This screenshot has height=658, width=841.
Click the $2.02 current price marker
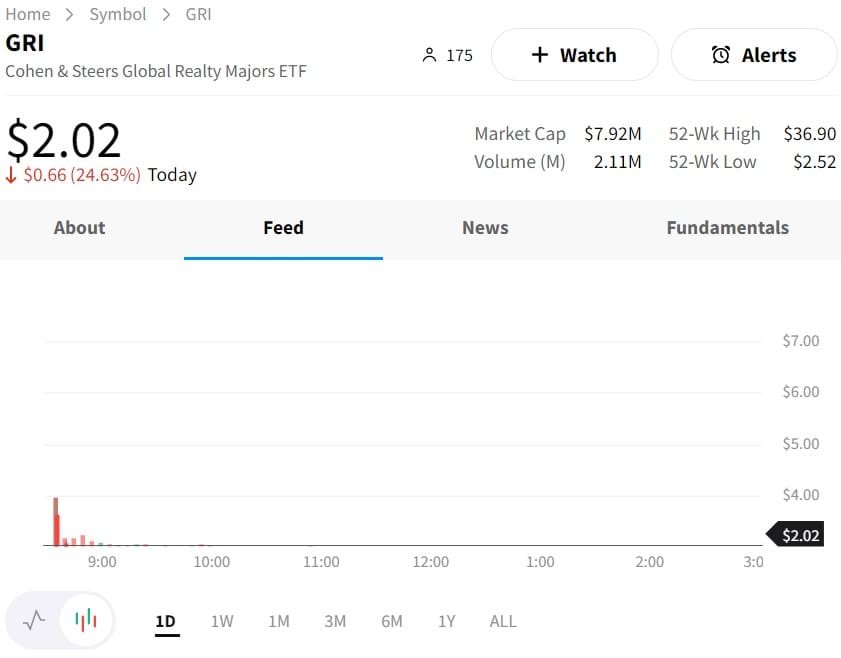pyautogui.click(x=799, y=535)
